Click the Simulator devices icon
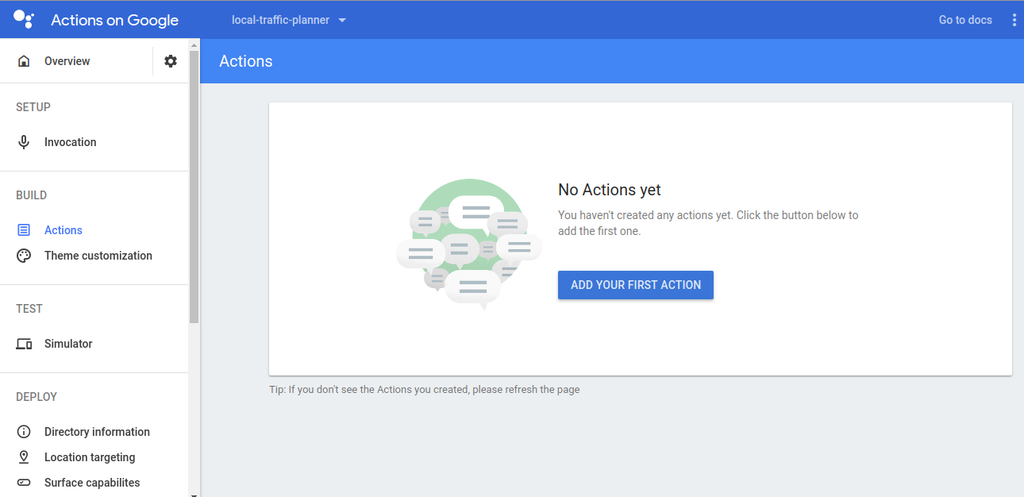This screenshot has width=1024, height=497. click(x=24, y=344)
